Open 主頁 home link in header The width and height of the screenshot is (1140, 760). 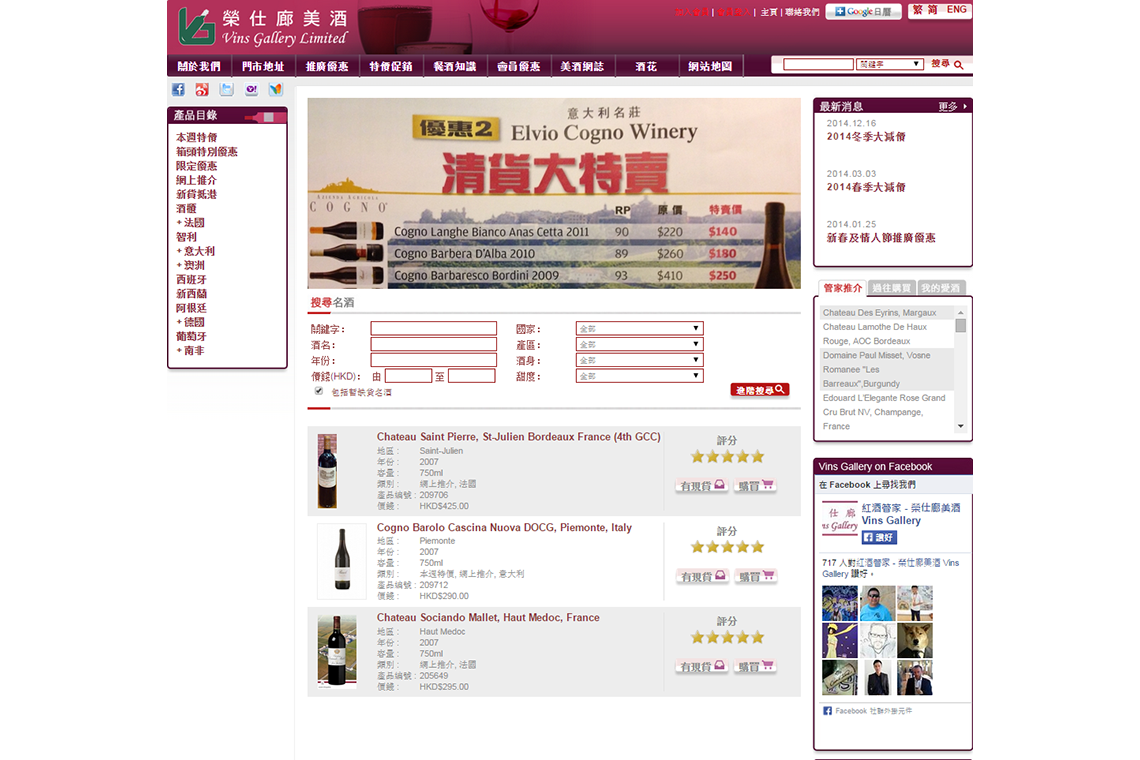(x=768, y=12)
